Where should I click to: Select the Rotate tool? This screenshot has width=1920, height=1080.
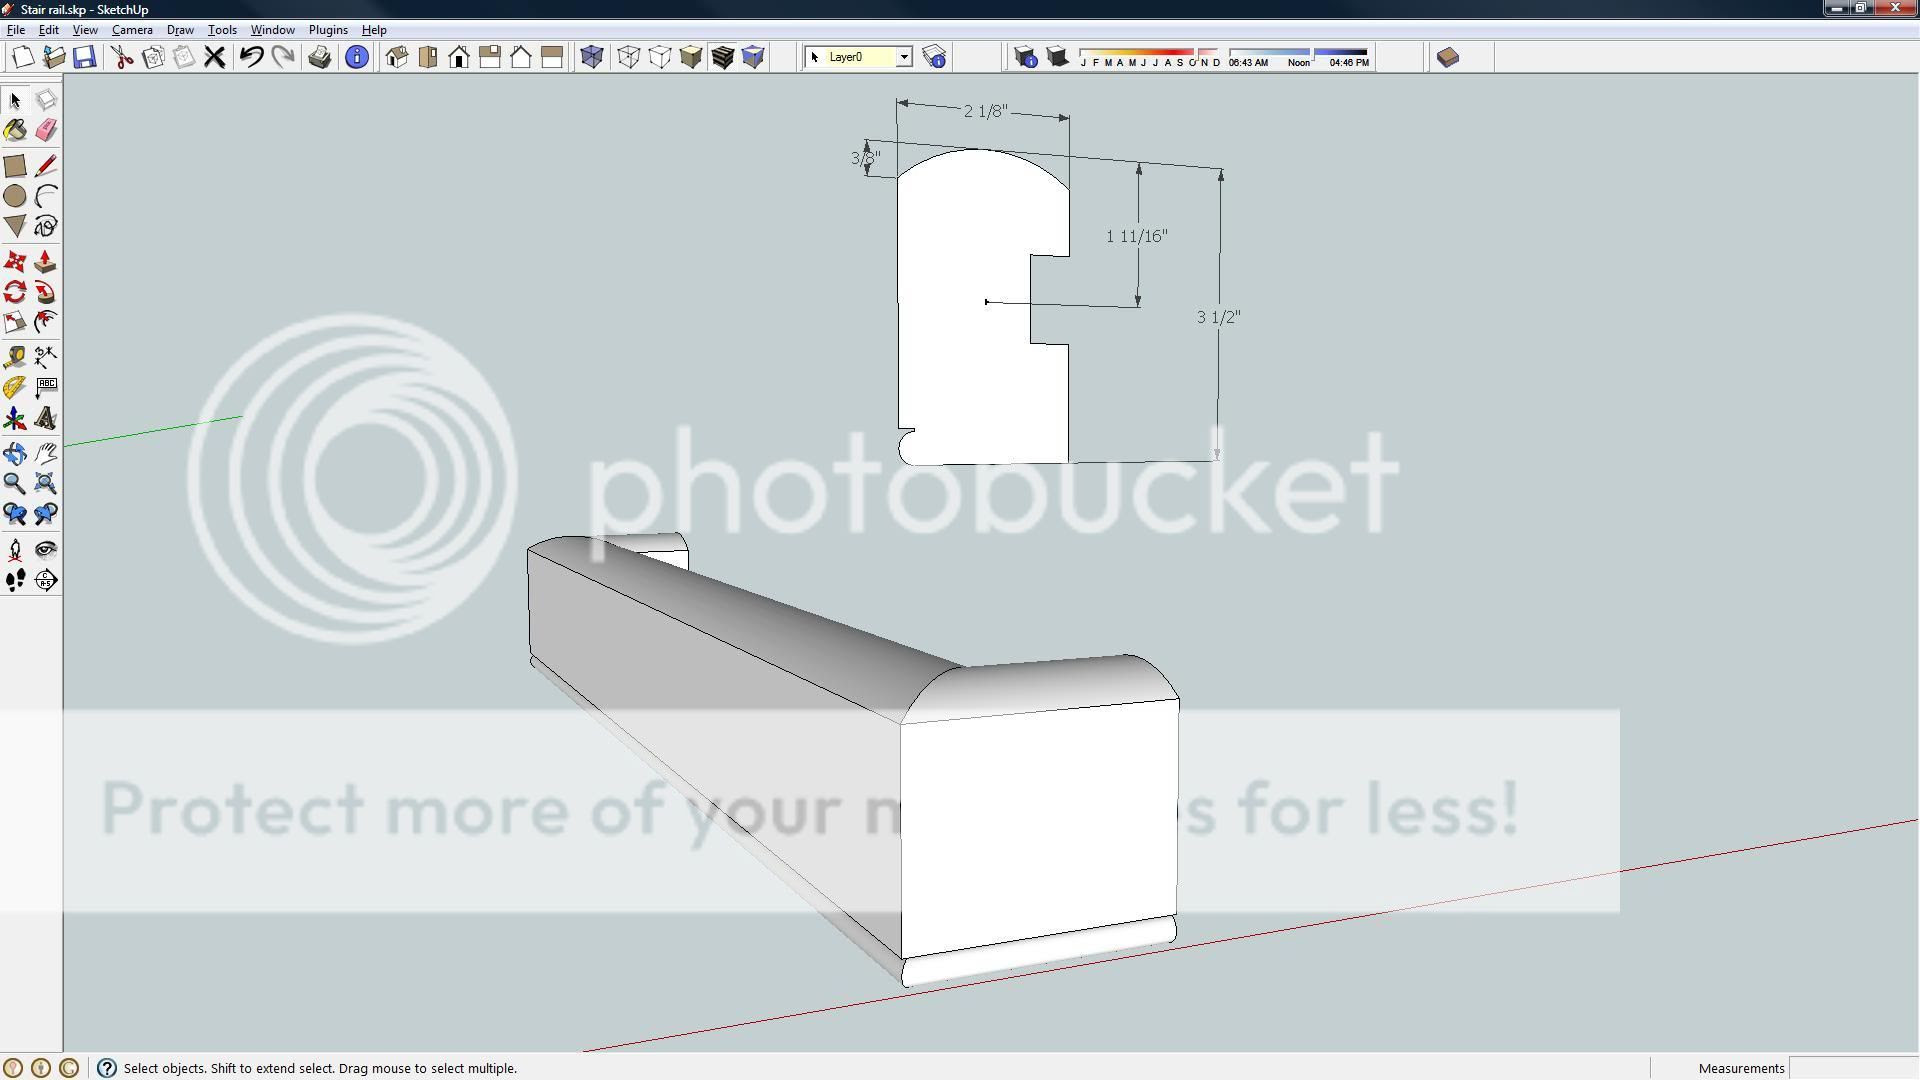click(15, 292)
